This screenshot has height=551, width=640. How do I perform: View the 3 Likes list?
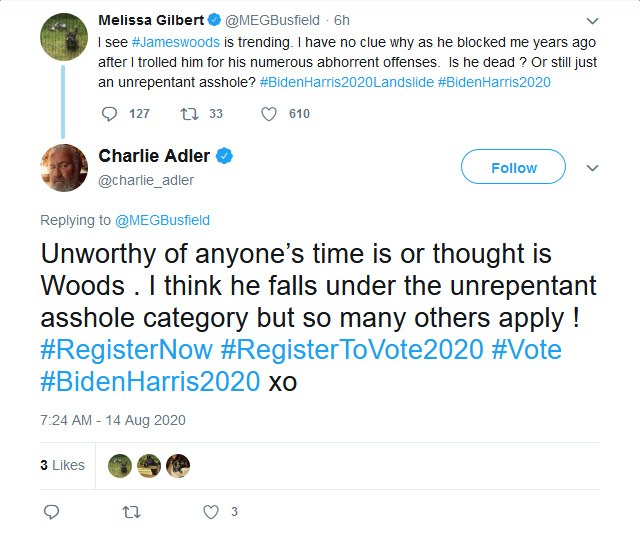(62, 465)
